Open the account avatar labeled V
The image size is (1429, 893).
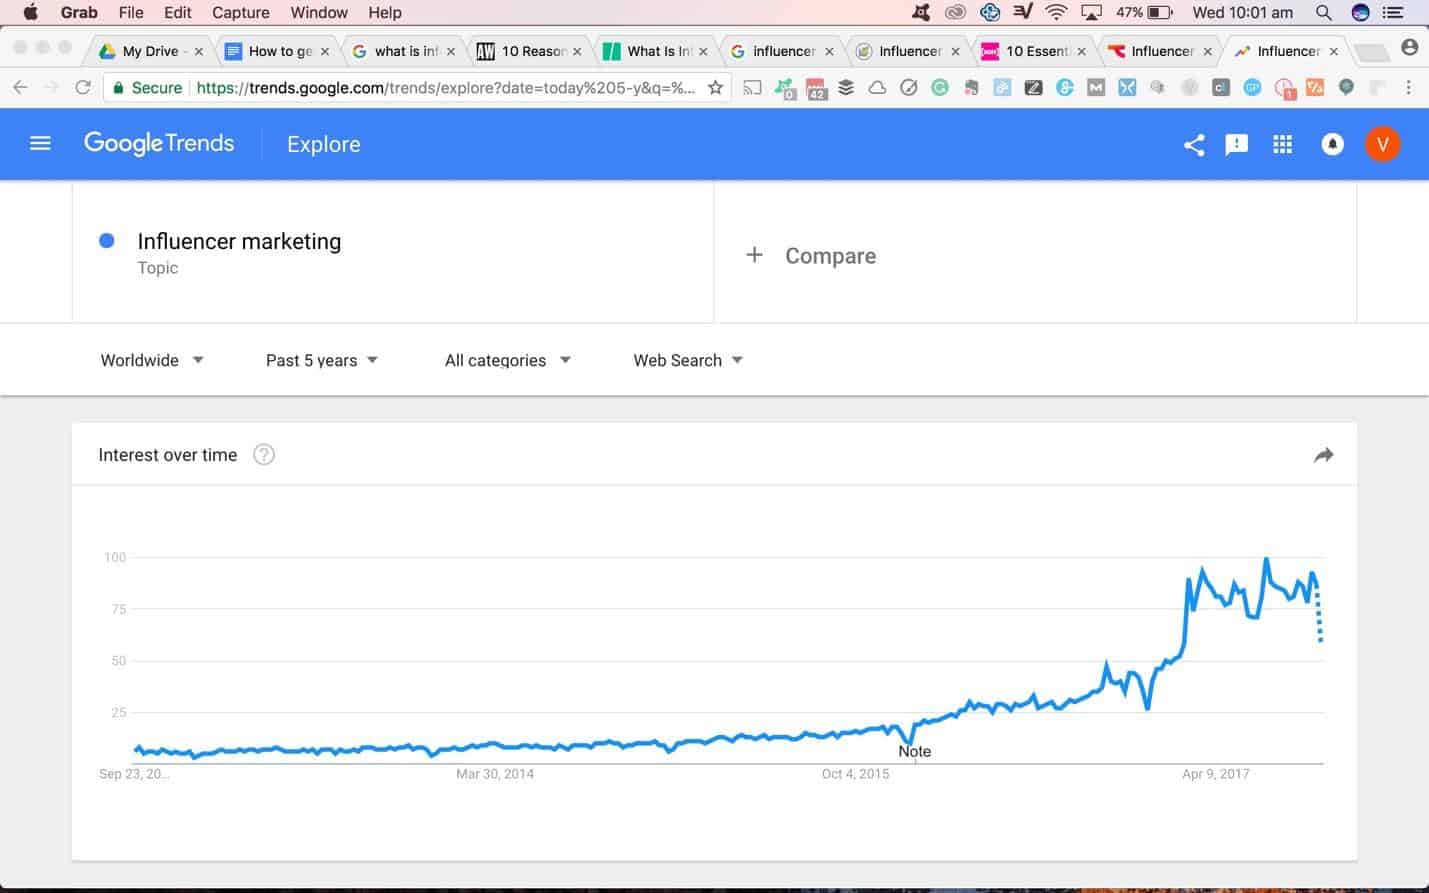pos(1383,145)
